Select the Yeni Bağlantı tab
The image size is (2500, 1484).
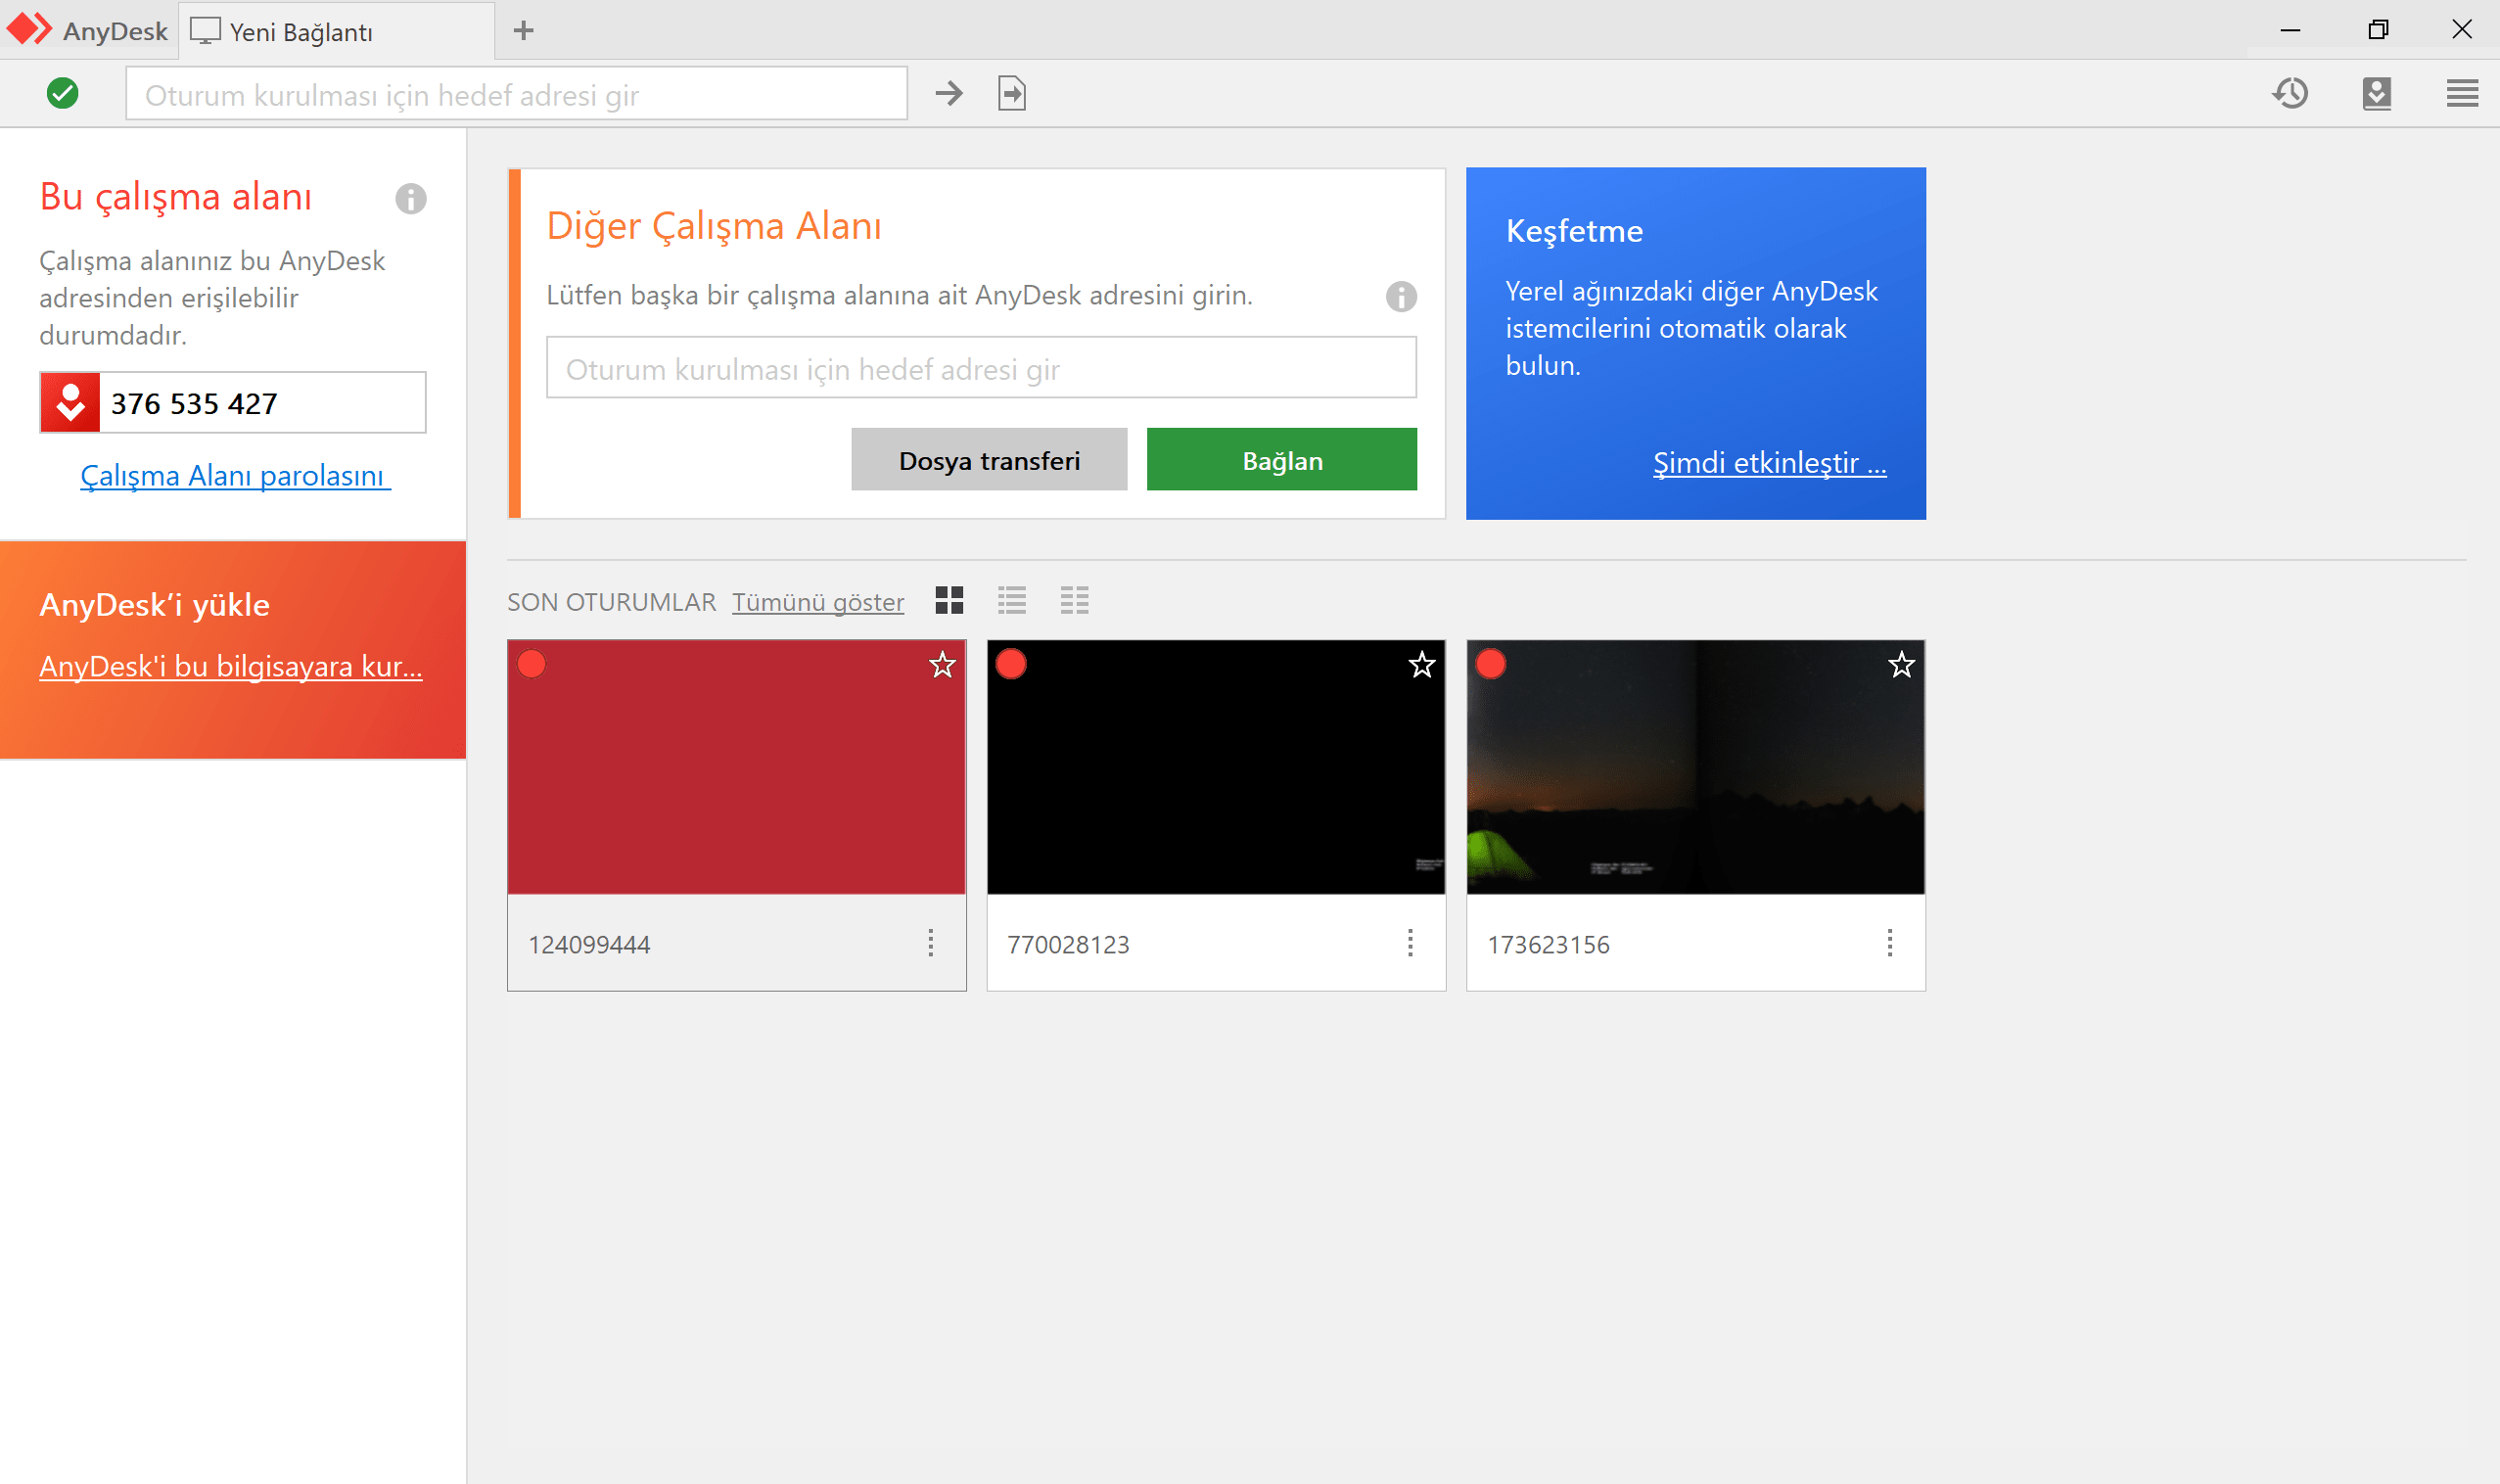(336, 31)
